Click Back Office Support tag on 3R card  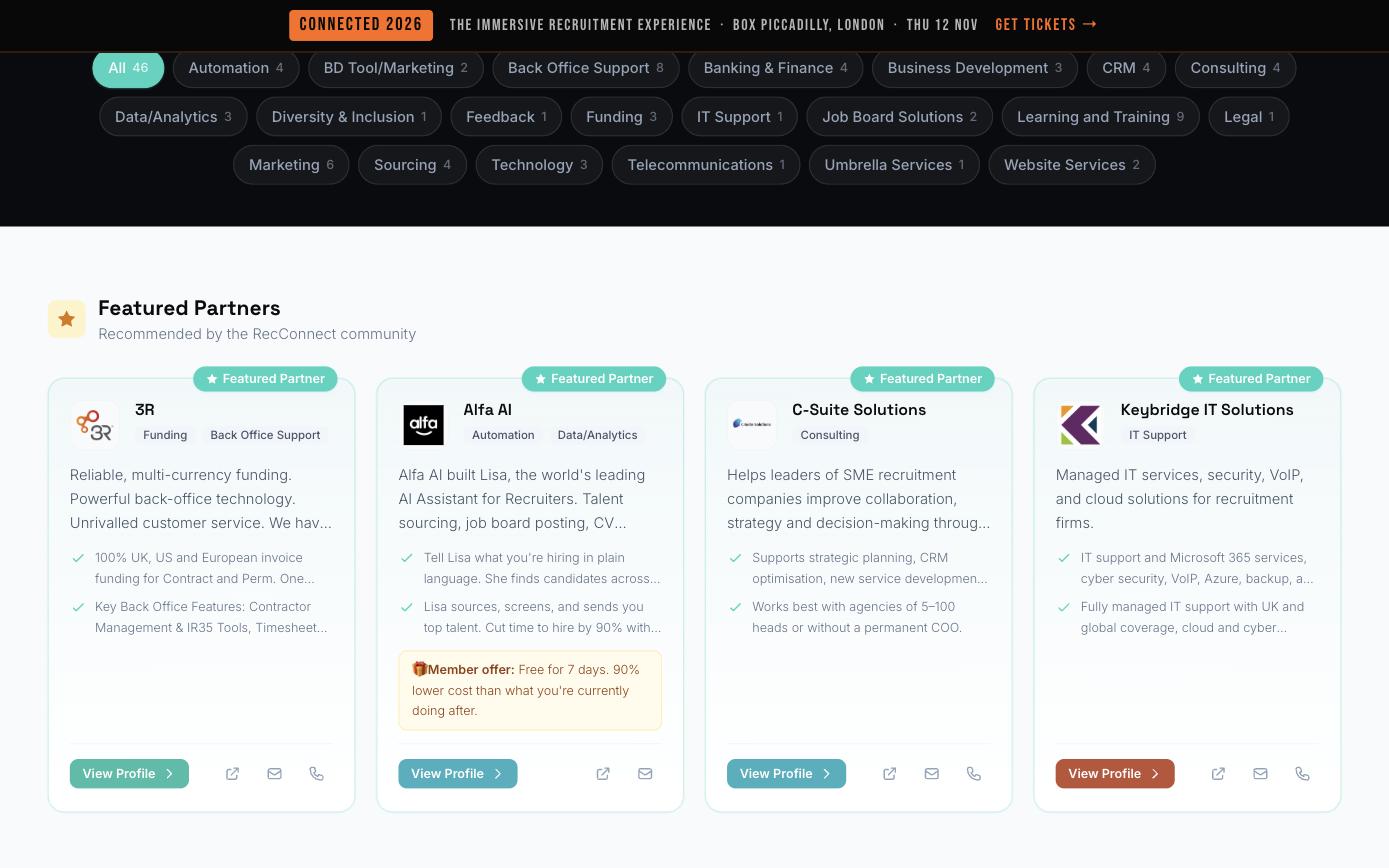(x=265, y=435)
